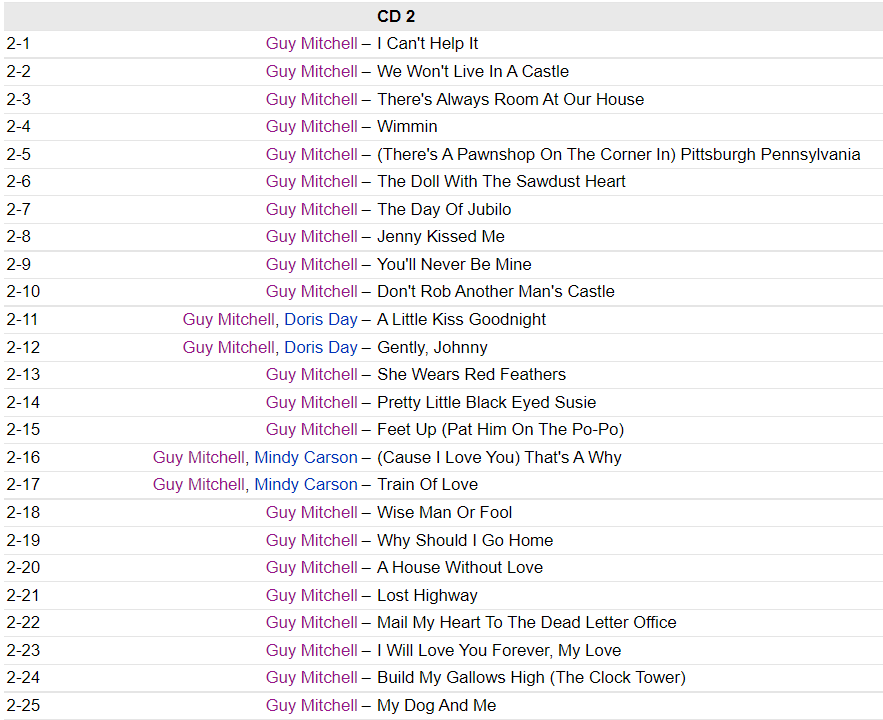Image resolution: width=883 pixels, height=720 pixels.
Task: Select track title A Little Kiss Goodnight
Action: pyautogui.click(x=461, y=319)
